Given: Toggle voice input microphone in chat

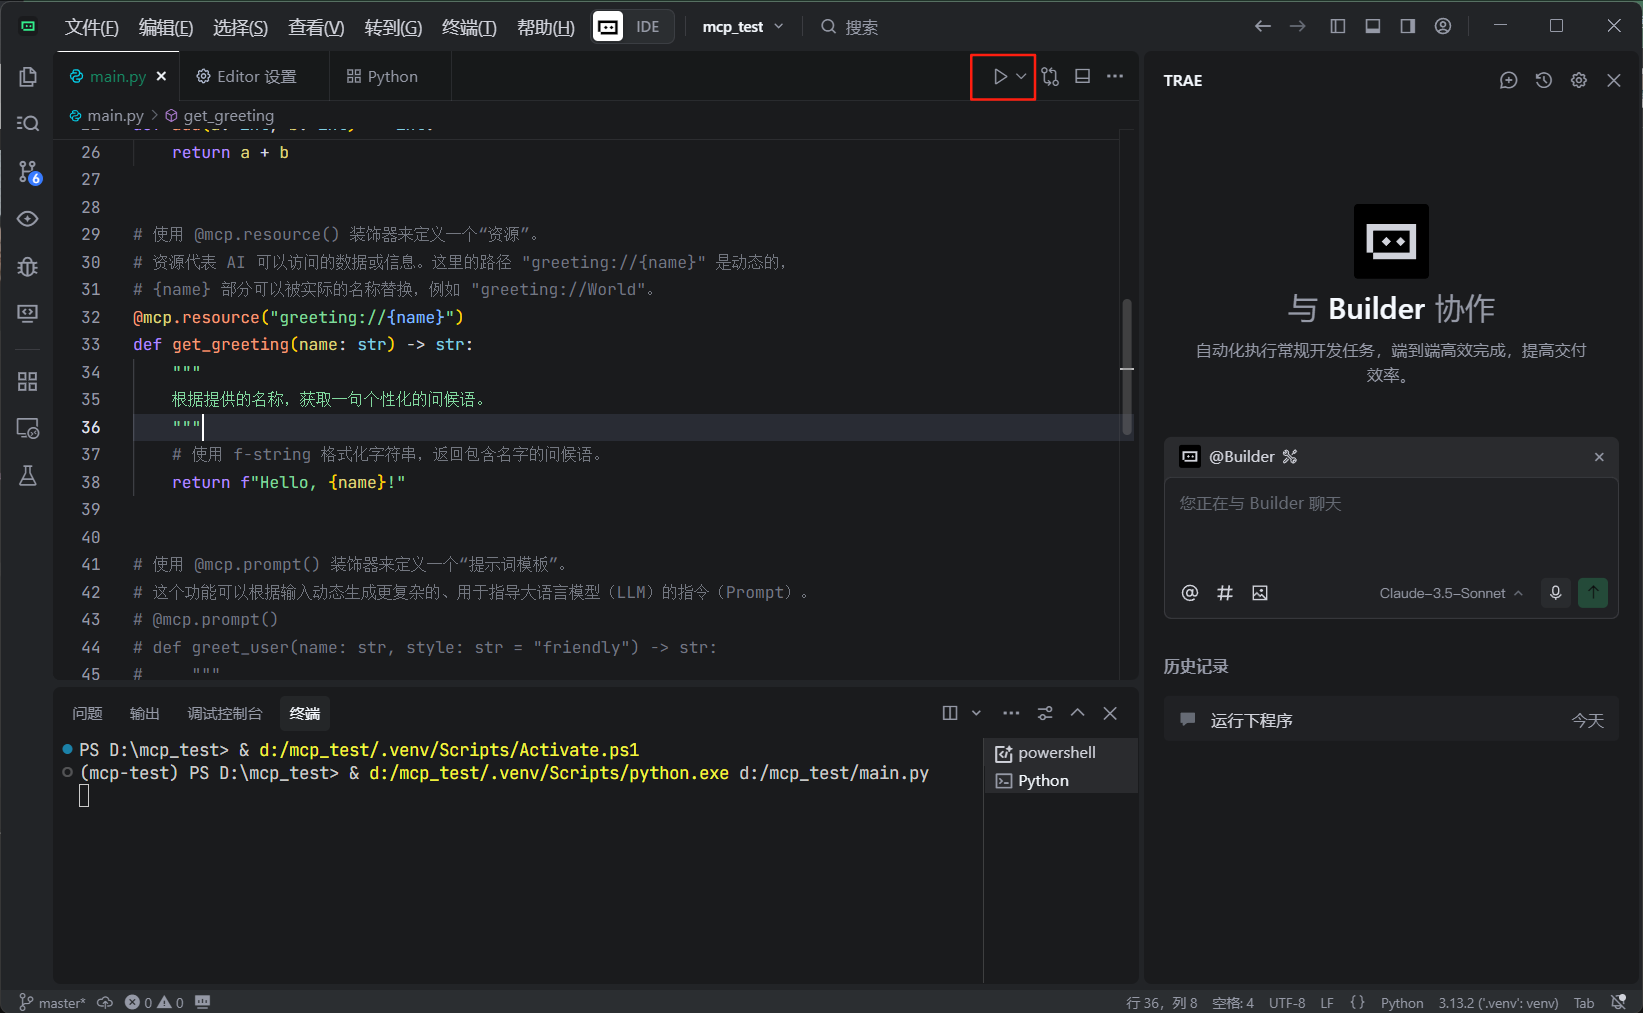Looking at the screenshot, I should [x=1555, y=593].
